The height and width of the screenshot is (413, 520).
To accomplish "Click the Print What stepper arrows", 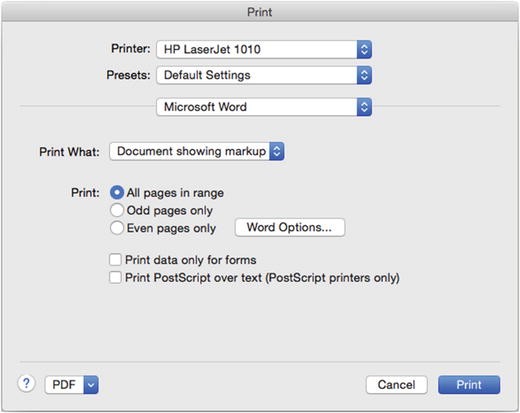I will [x=277, y=151].
